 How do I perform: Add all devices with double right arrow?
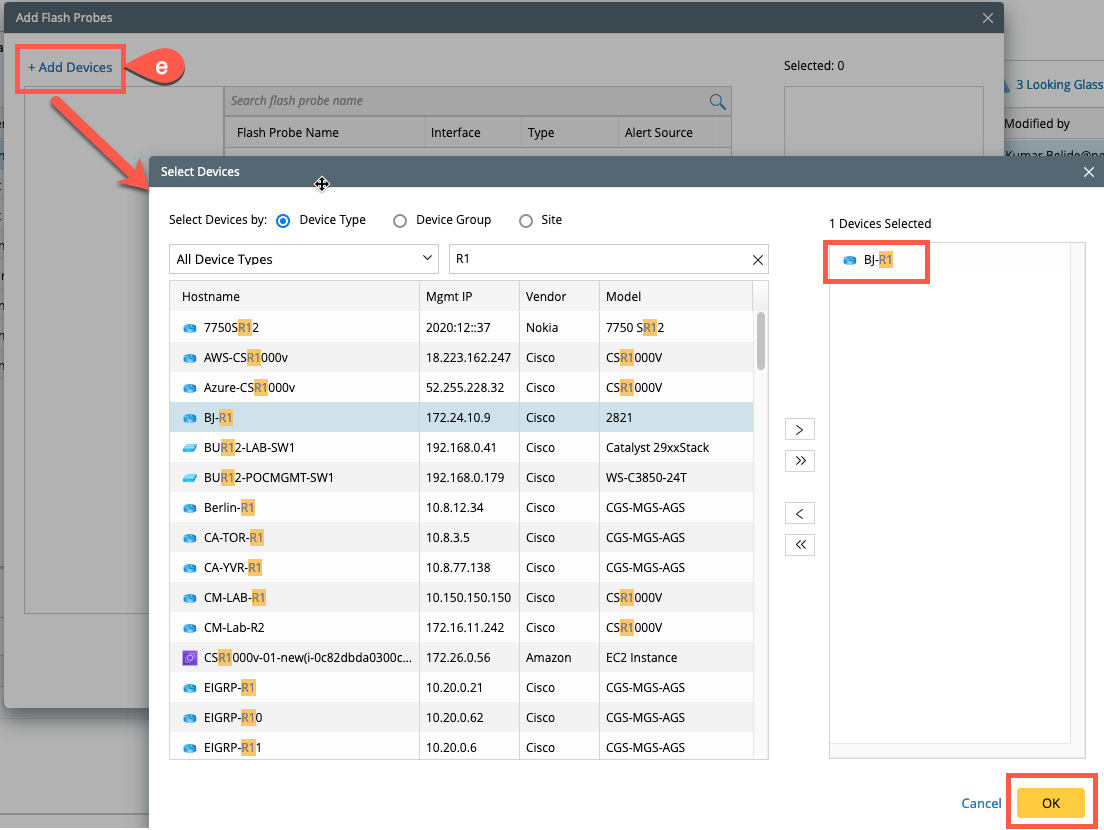(x=799, y=461)
